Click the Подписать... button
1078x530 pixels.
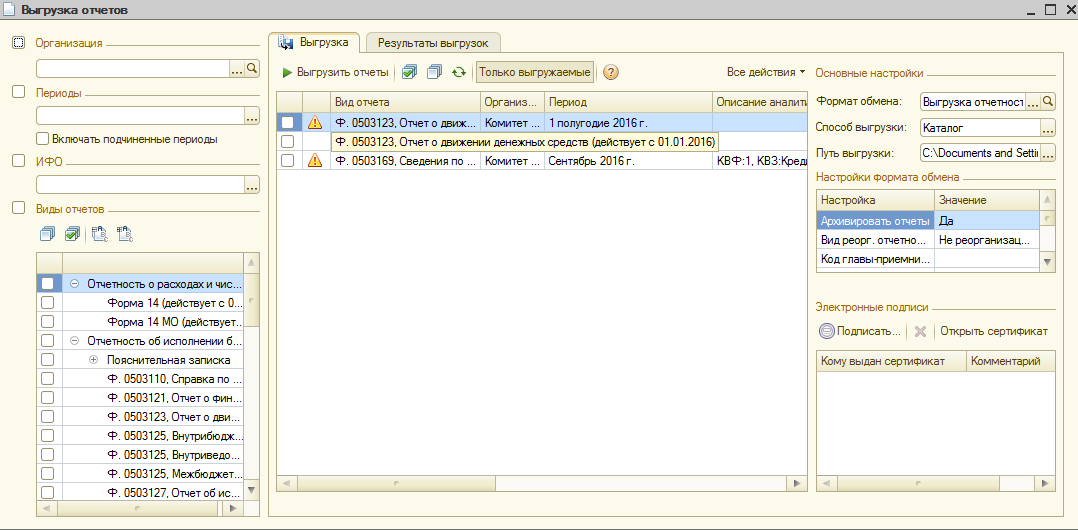tap(861, 331)
